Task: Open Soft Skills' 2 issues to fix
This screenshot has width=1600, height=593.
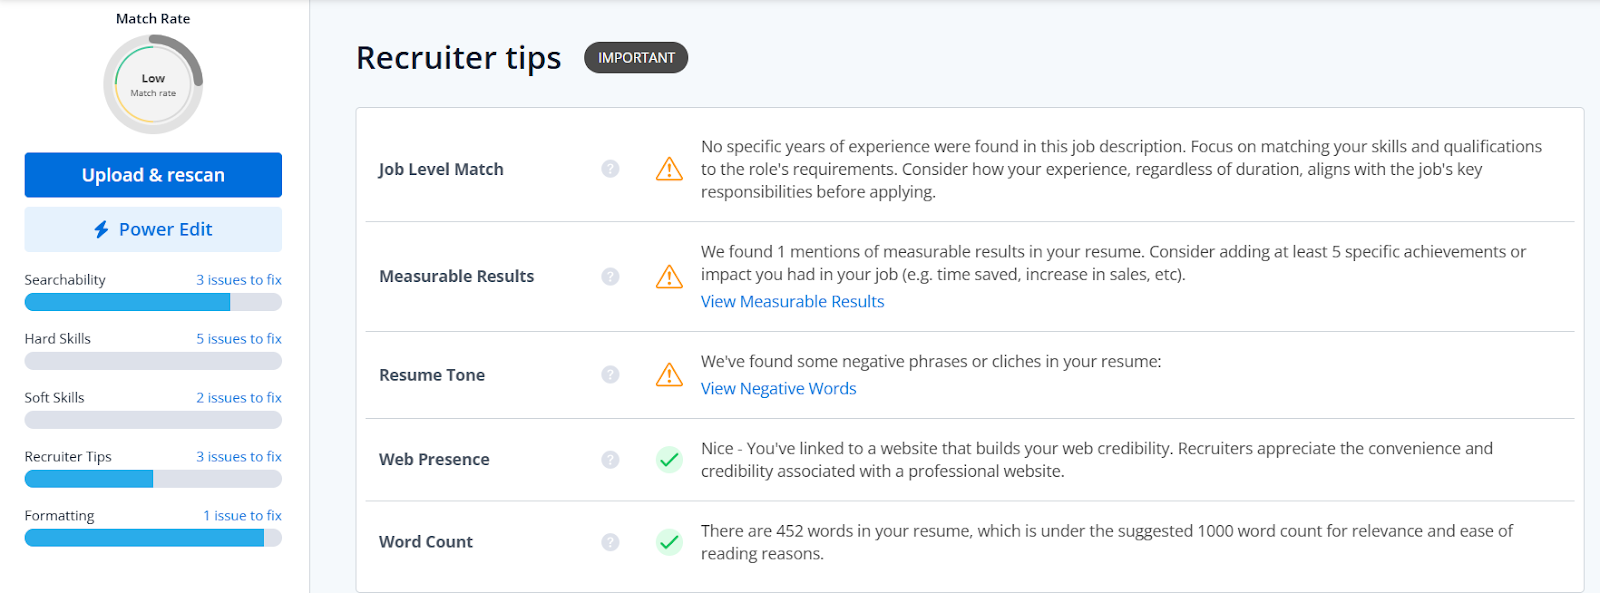Action: point(239,398)
